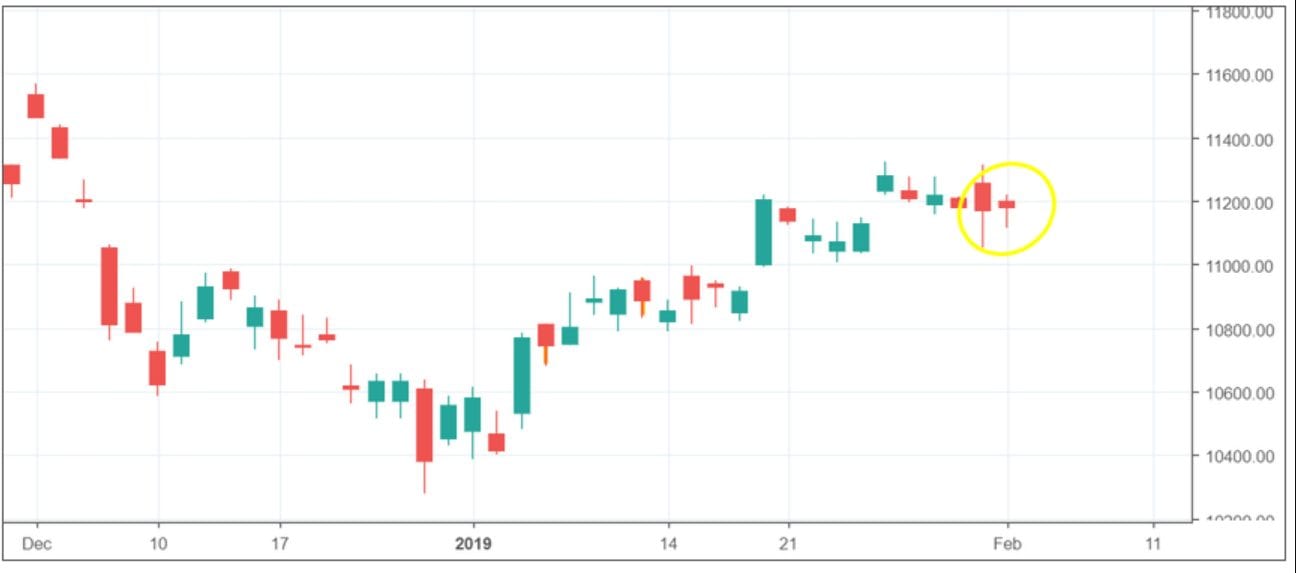Click the topmost red candle above the Dec label
Viewport: 1296px width, 573px height.
click(x=36, y=106)
